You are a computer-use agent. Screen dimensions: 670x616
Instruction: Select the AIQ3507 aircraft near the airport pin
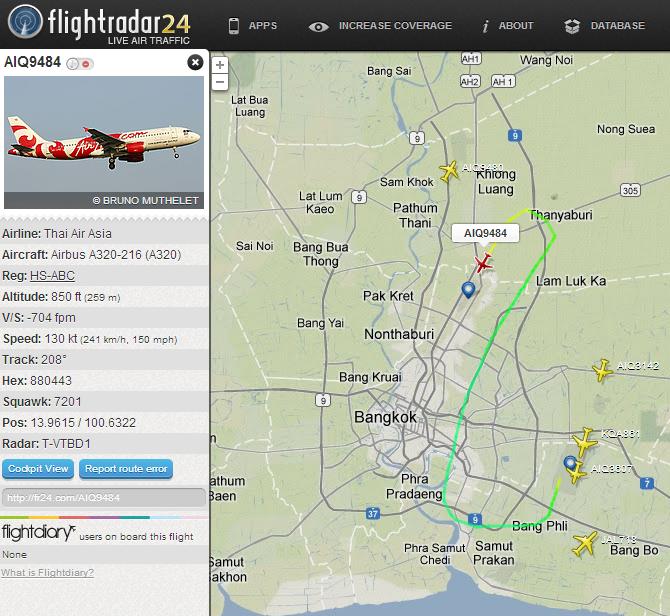576,473
